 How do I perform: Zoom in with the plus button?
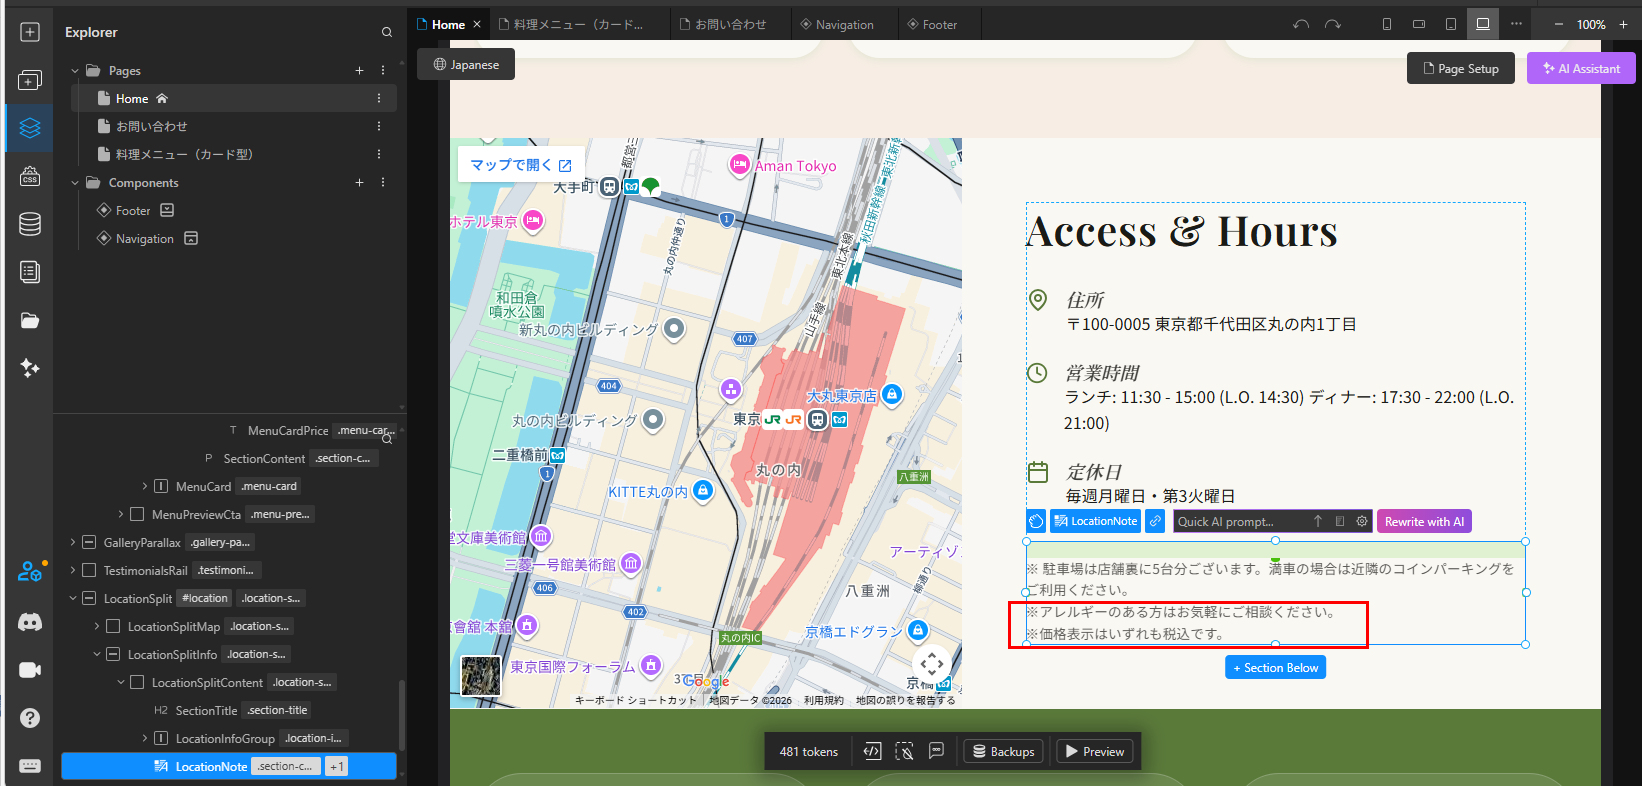point(1623,24)
